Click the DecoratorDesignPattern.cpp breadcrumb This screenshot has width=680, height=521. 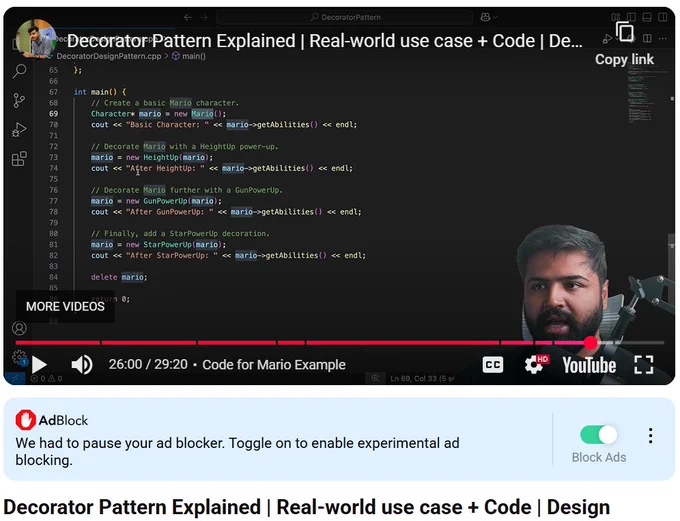(x=108, y=56)
